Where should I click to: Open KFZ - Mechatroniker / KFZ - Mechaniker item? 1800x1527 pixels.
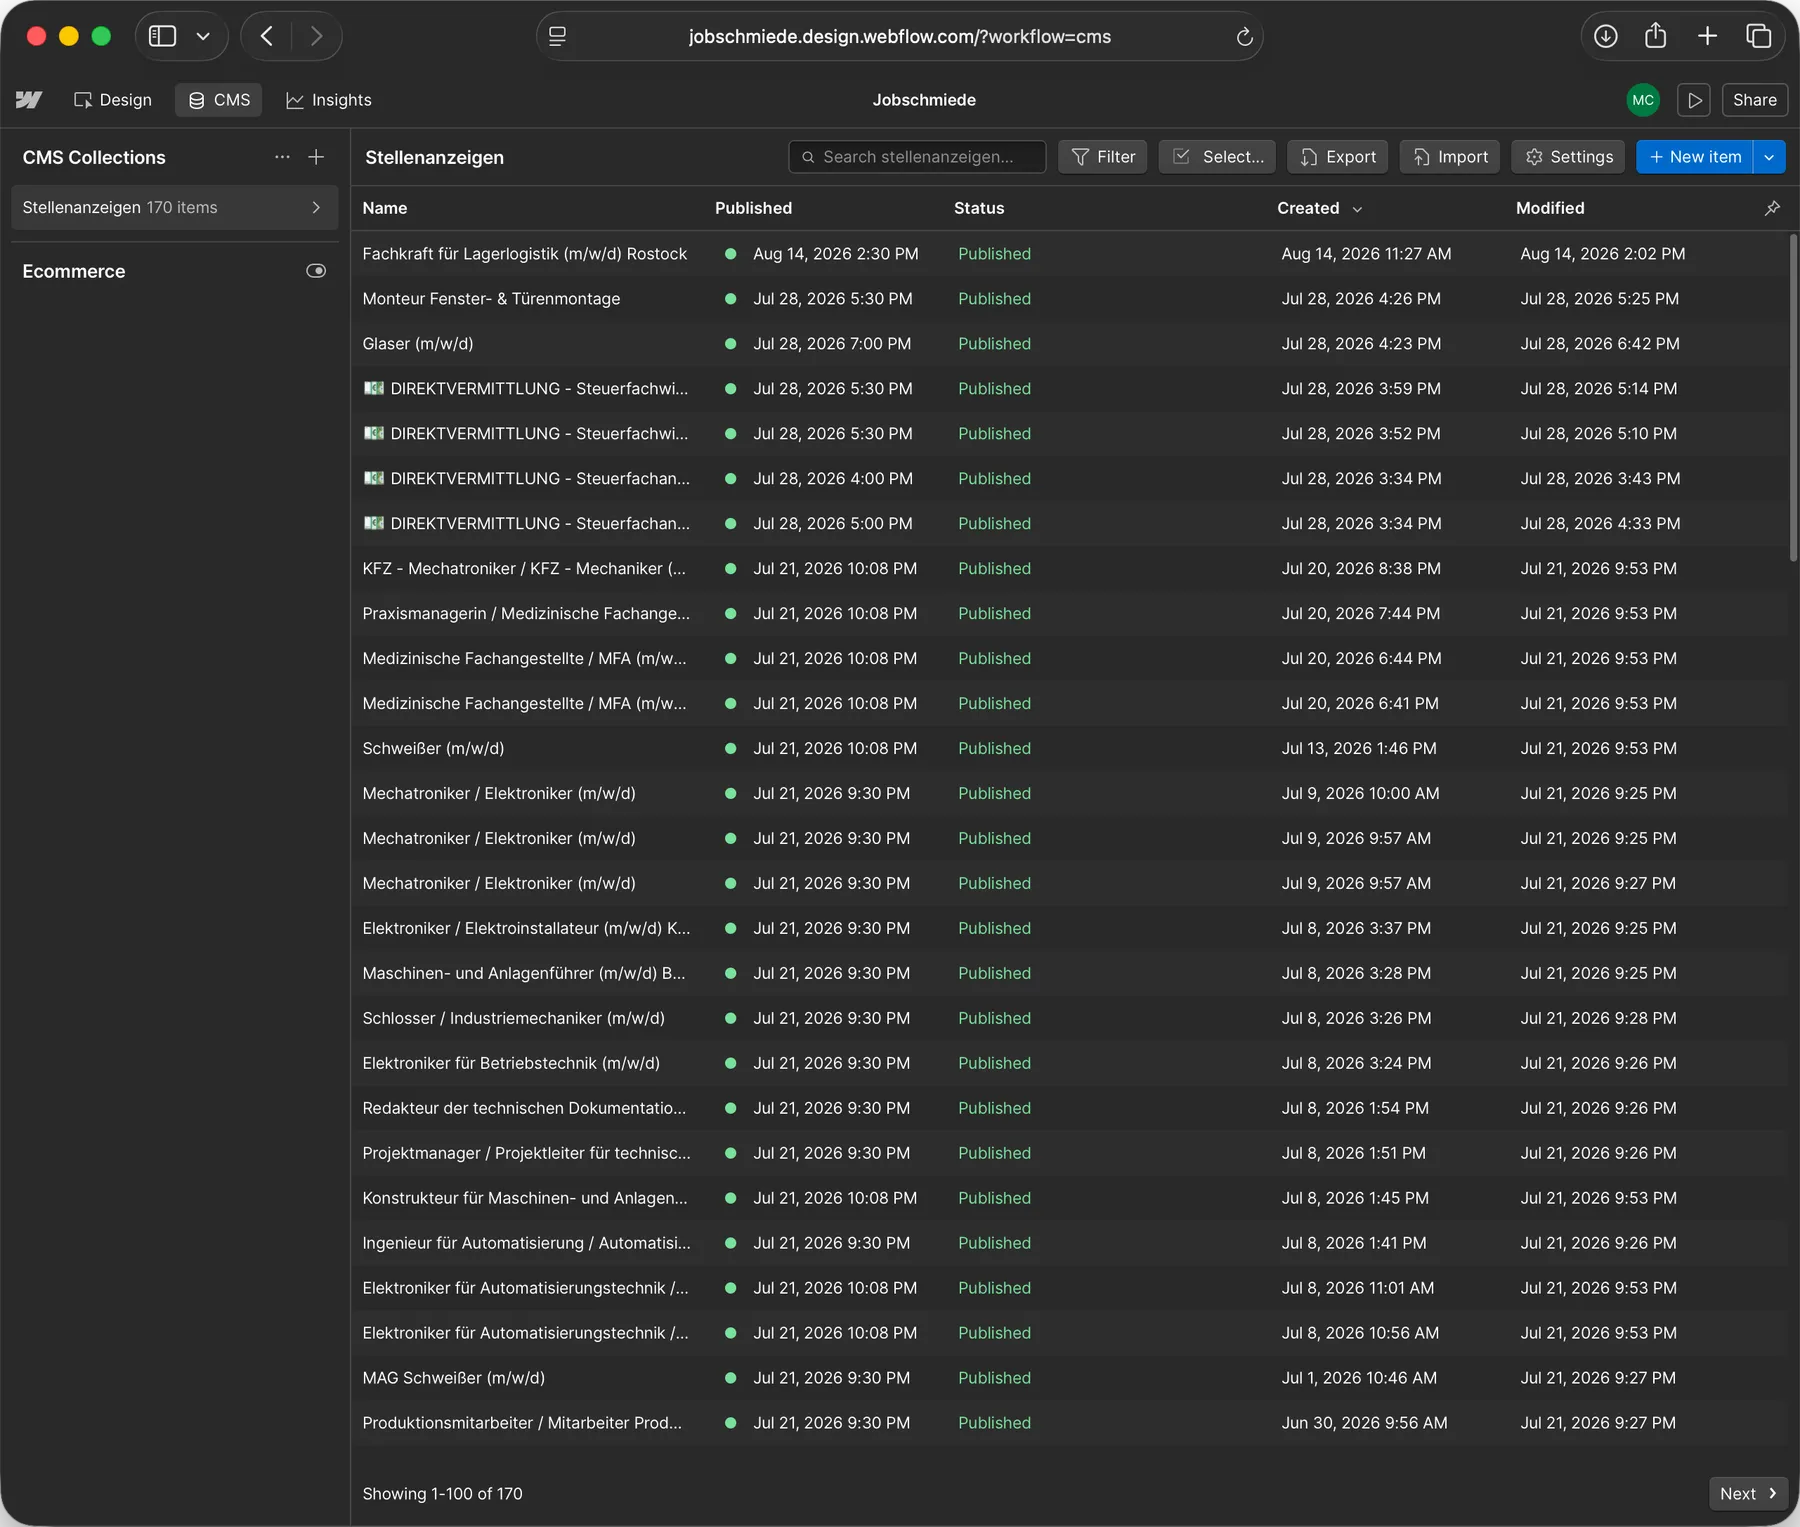[x=524, y=568]
